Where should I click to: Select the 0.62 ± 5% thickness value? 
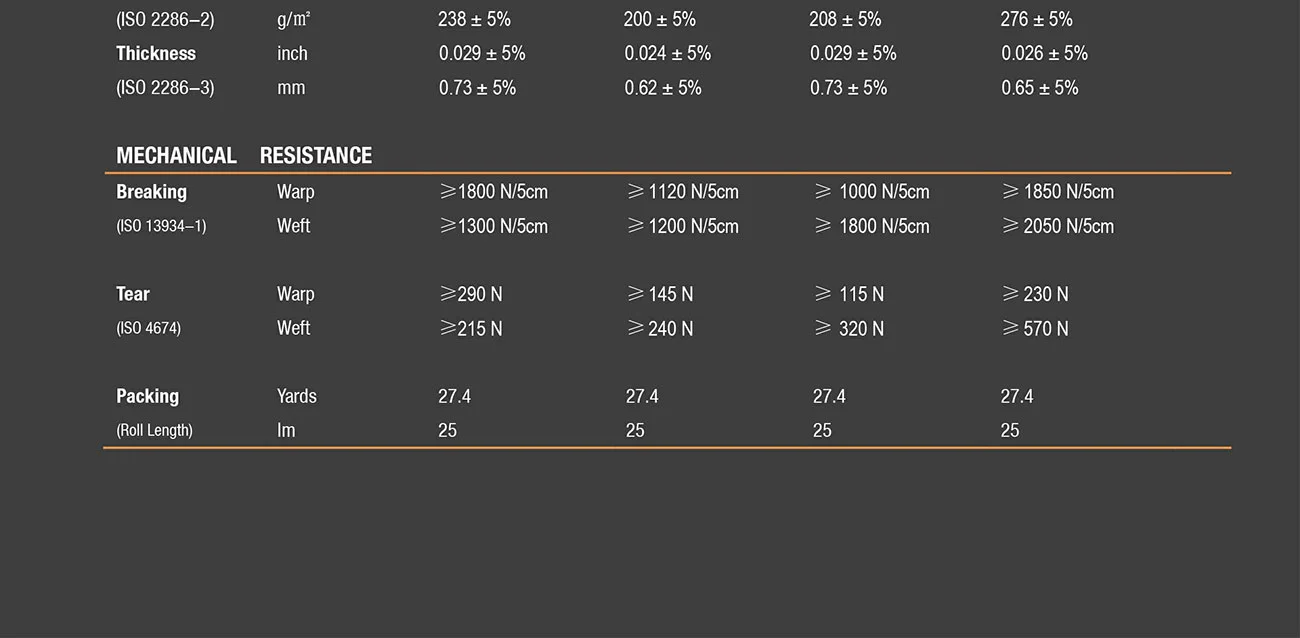pyautogui.click(x=663, y=88)
